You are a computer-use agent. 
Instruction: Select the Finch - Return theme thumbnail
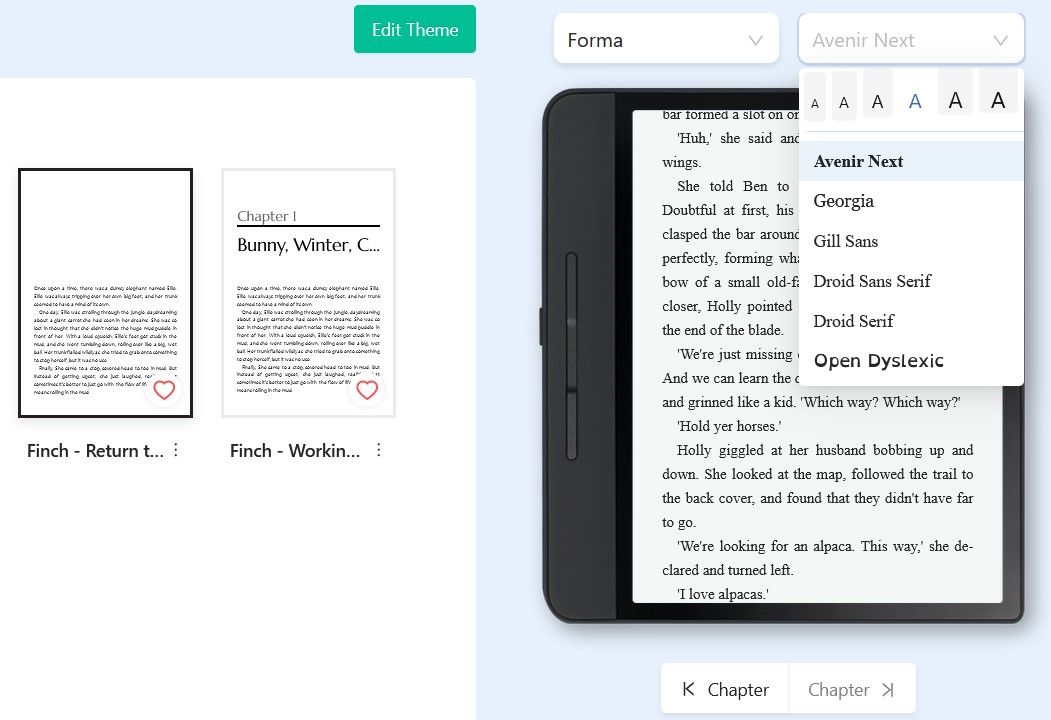tap(105, 293)
